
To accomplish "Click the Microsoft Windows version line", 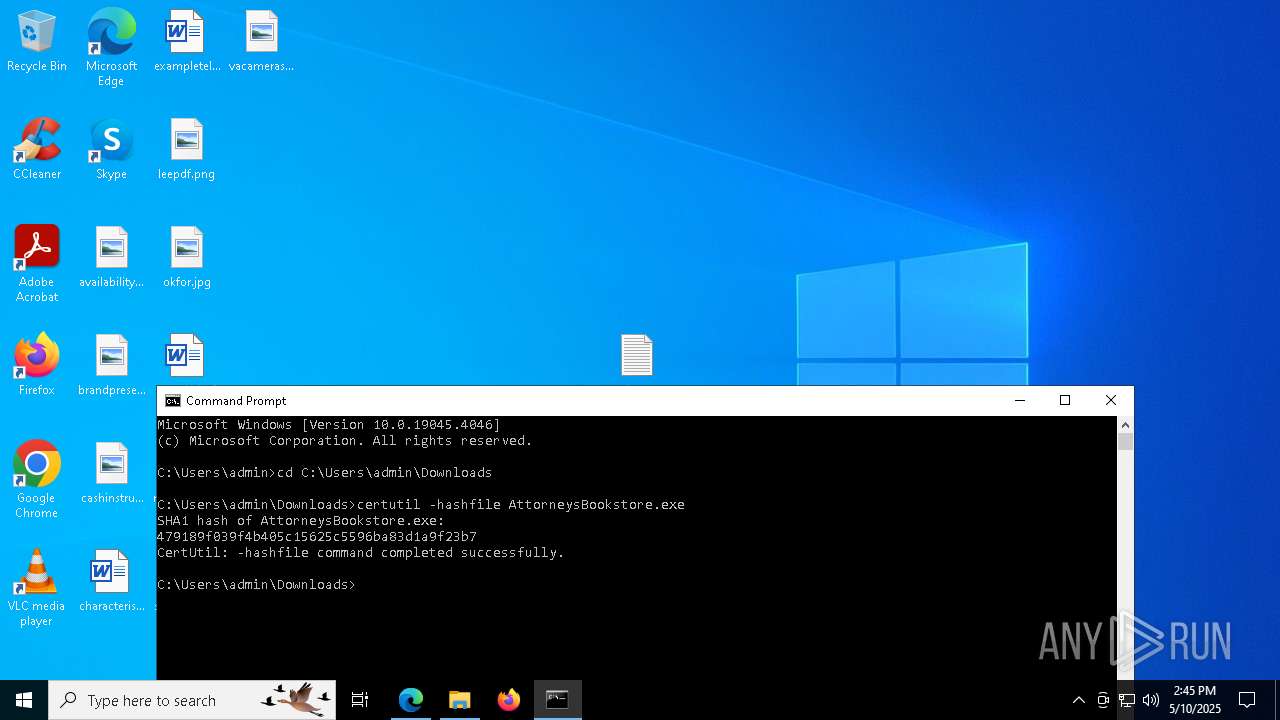I will point(329,425).
